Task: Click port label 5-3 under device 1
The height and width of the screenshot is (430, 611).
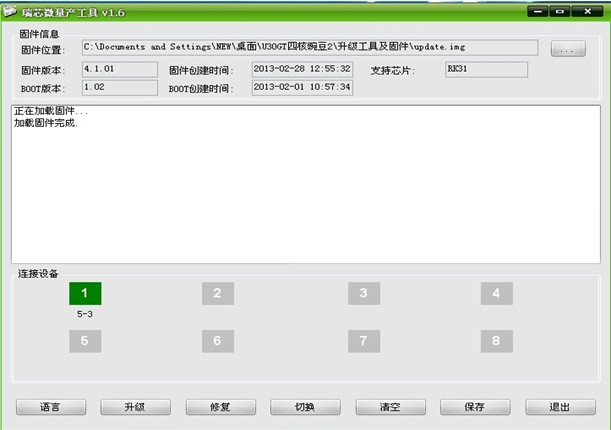Action: 85,314
